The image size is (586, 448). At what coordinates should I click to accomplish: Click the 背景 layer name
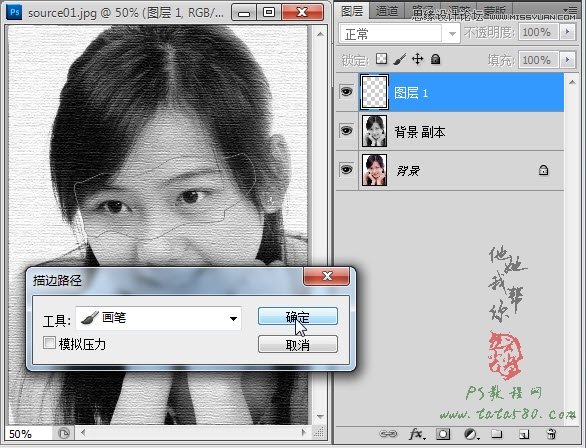[x=408, y=171]
